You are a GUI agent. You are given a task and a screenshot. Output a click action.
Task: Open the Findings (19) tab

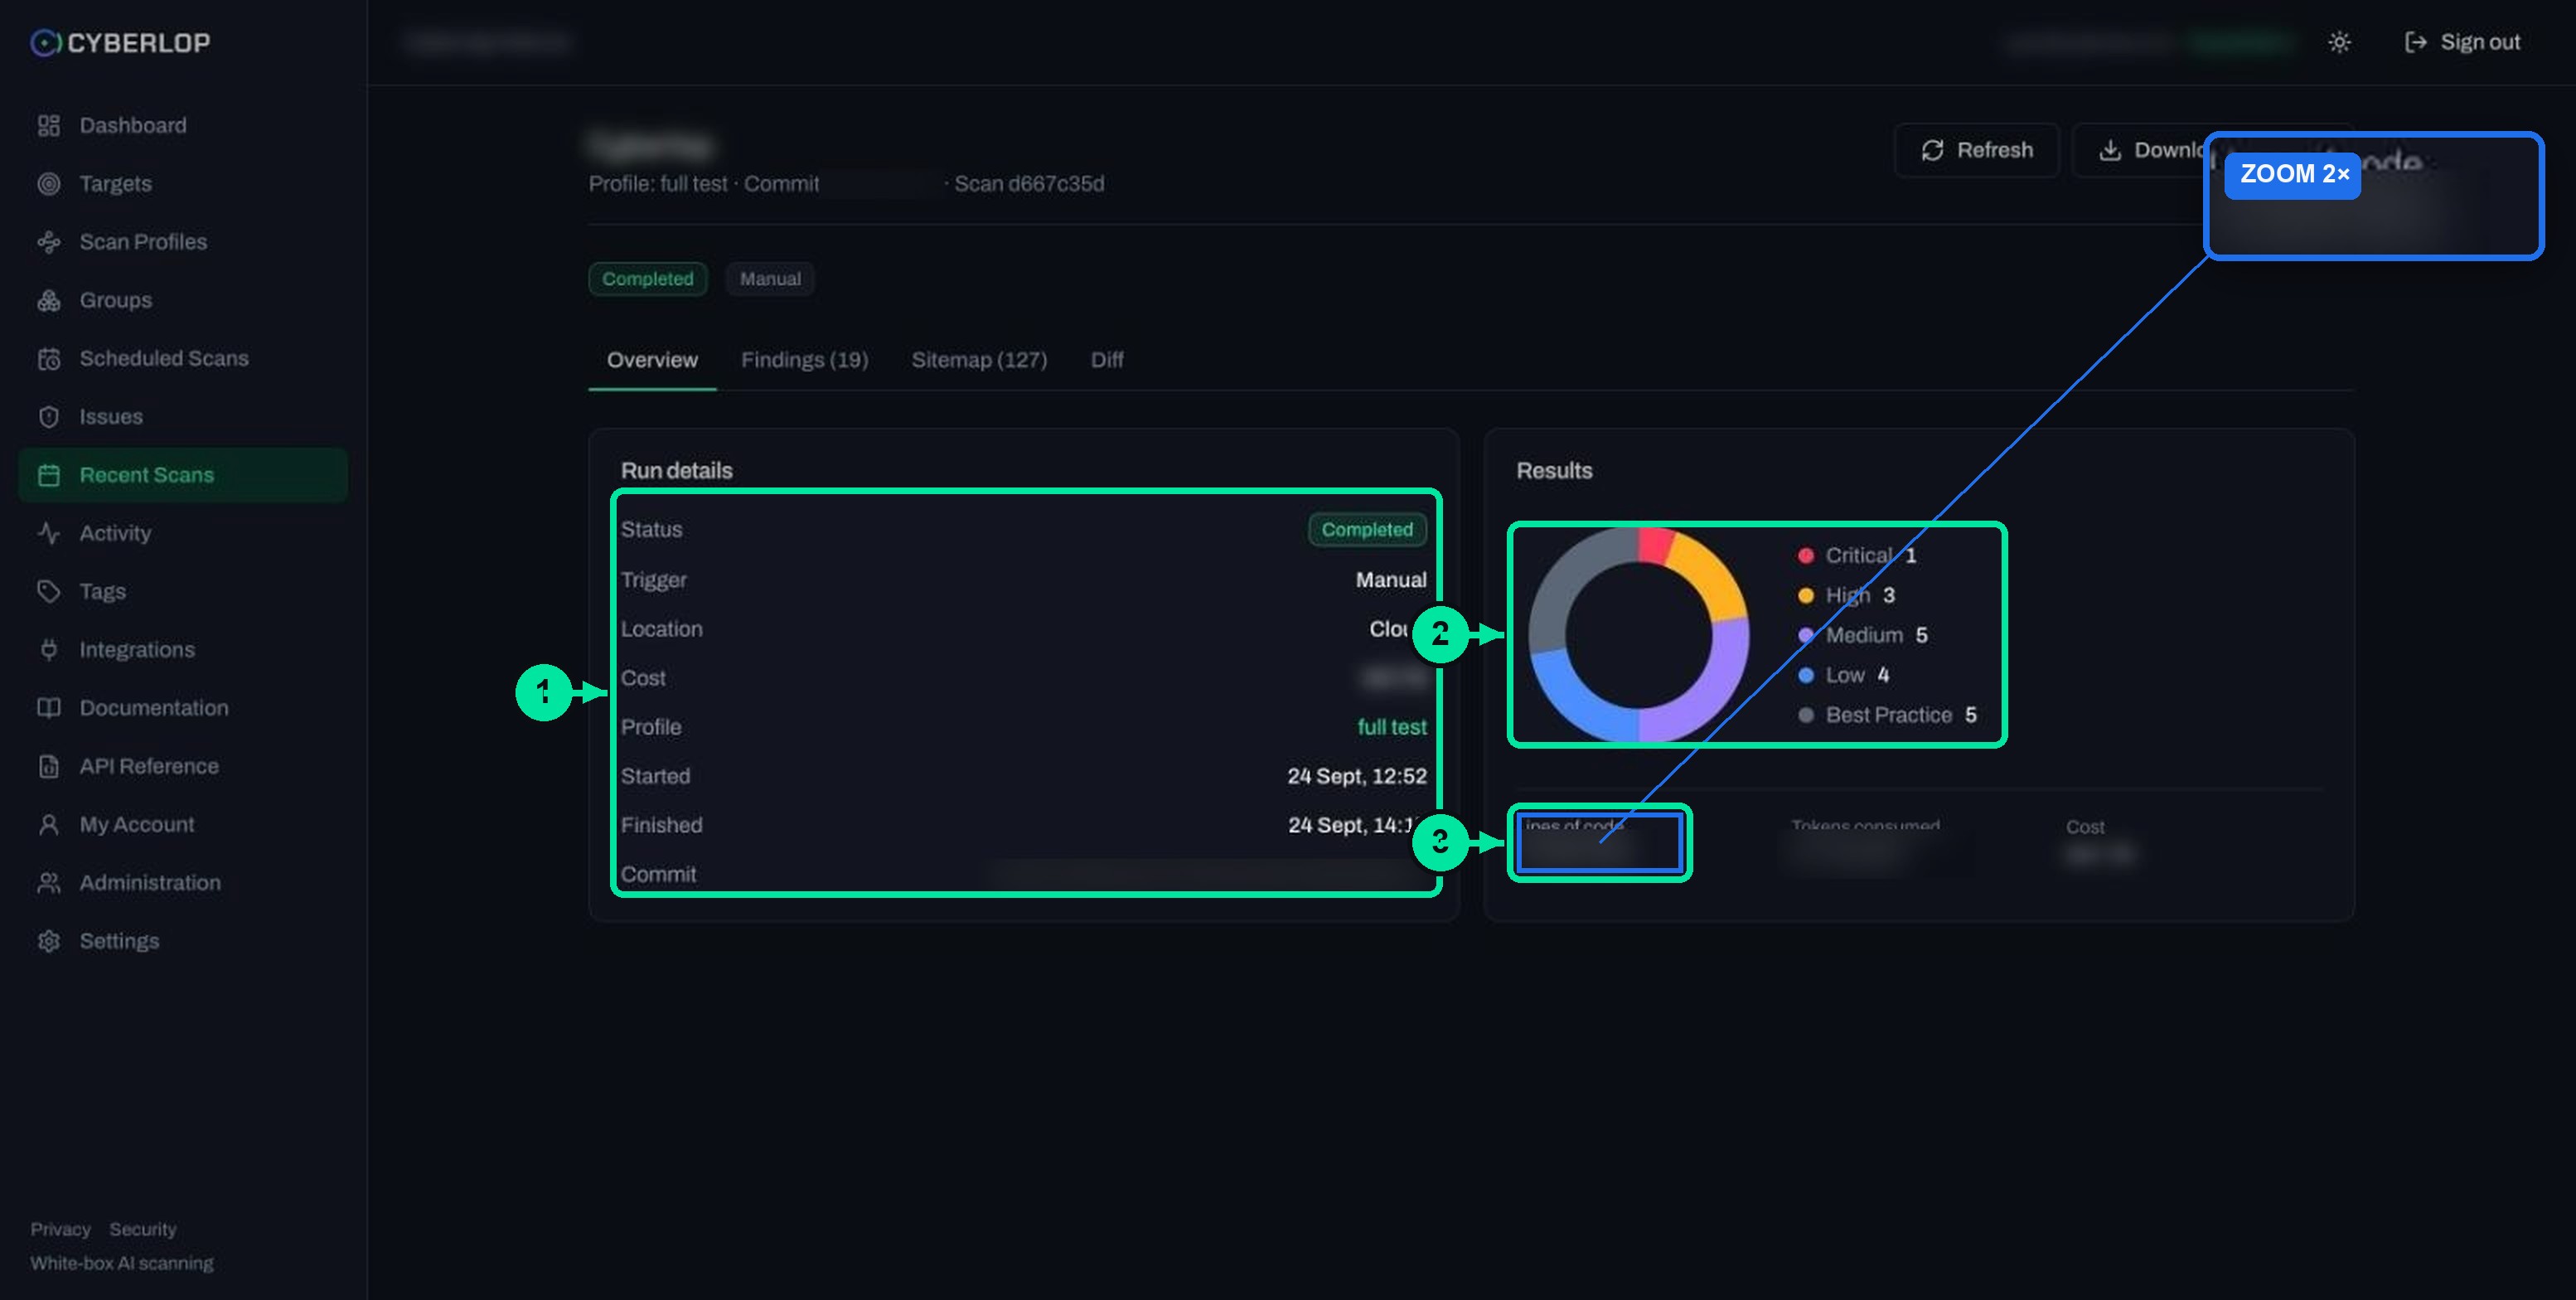804,360
